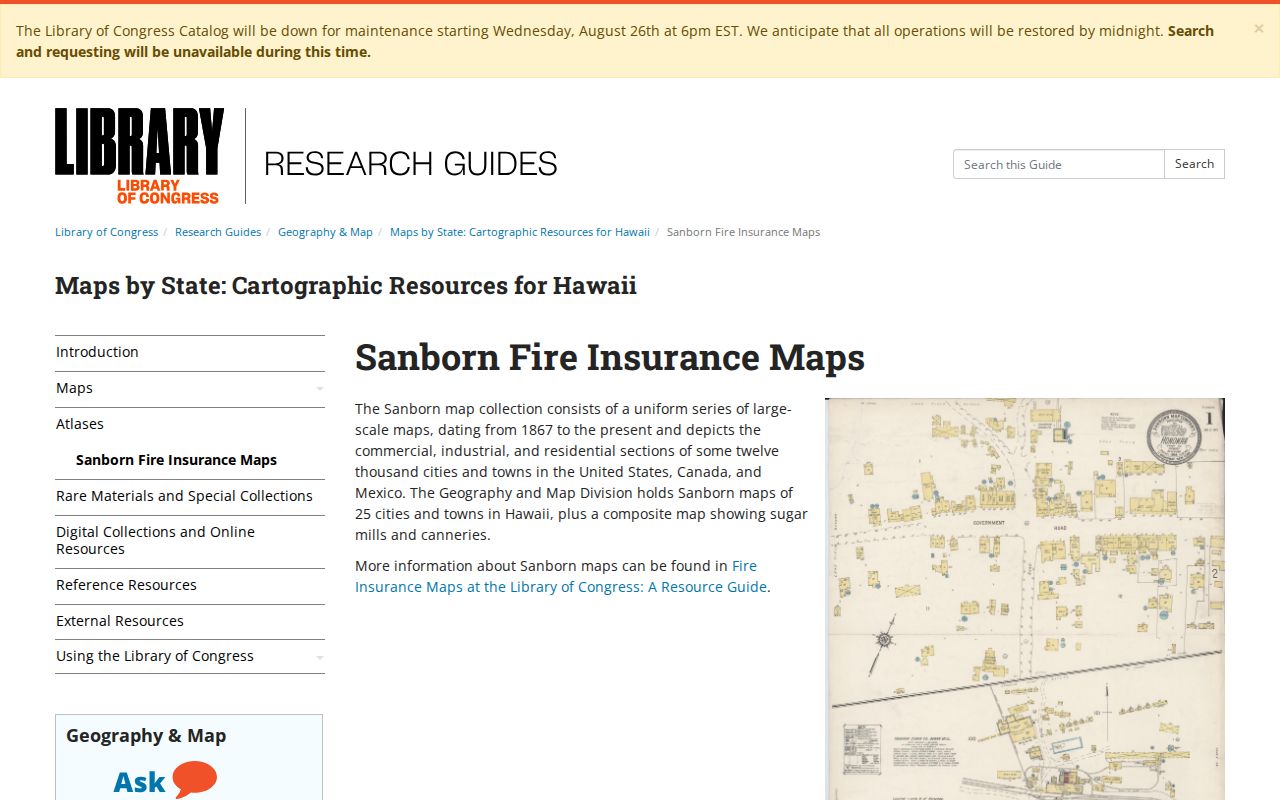This screenshot has width=1280, height=800.
Task: Expand Using the Library of Congress submenu
Action: (x=319, y=657)
